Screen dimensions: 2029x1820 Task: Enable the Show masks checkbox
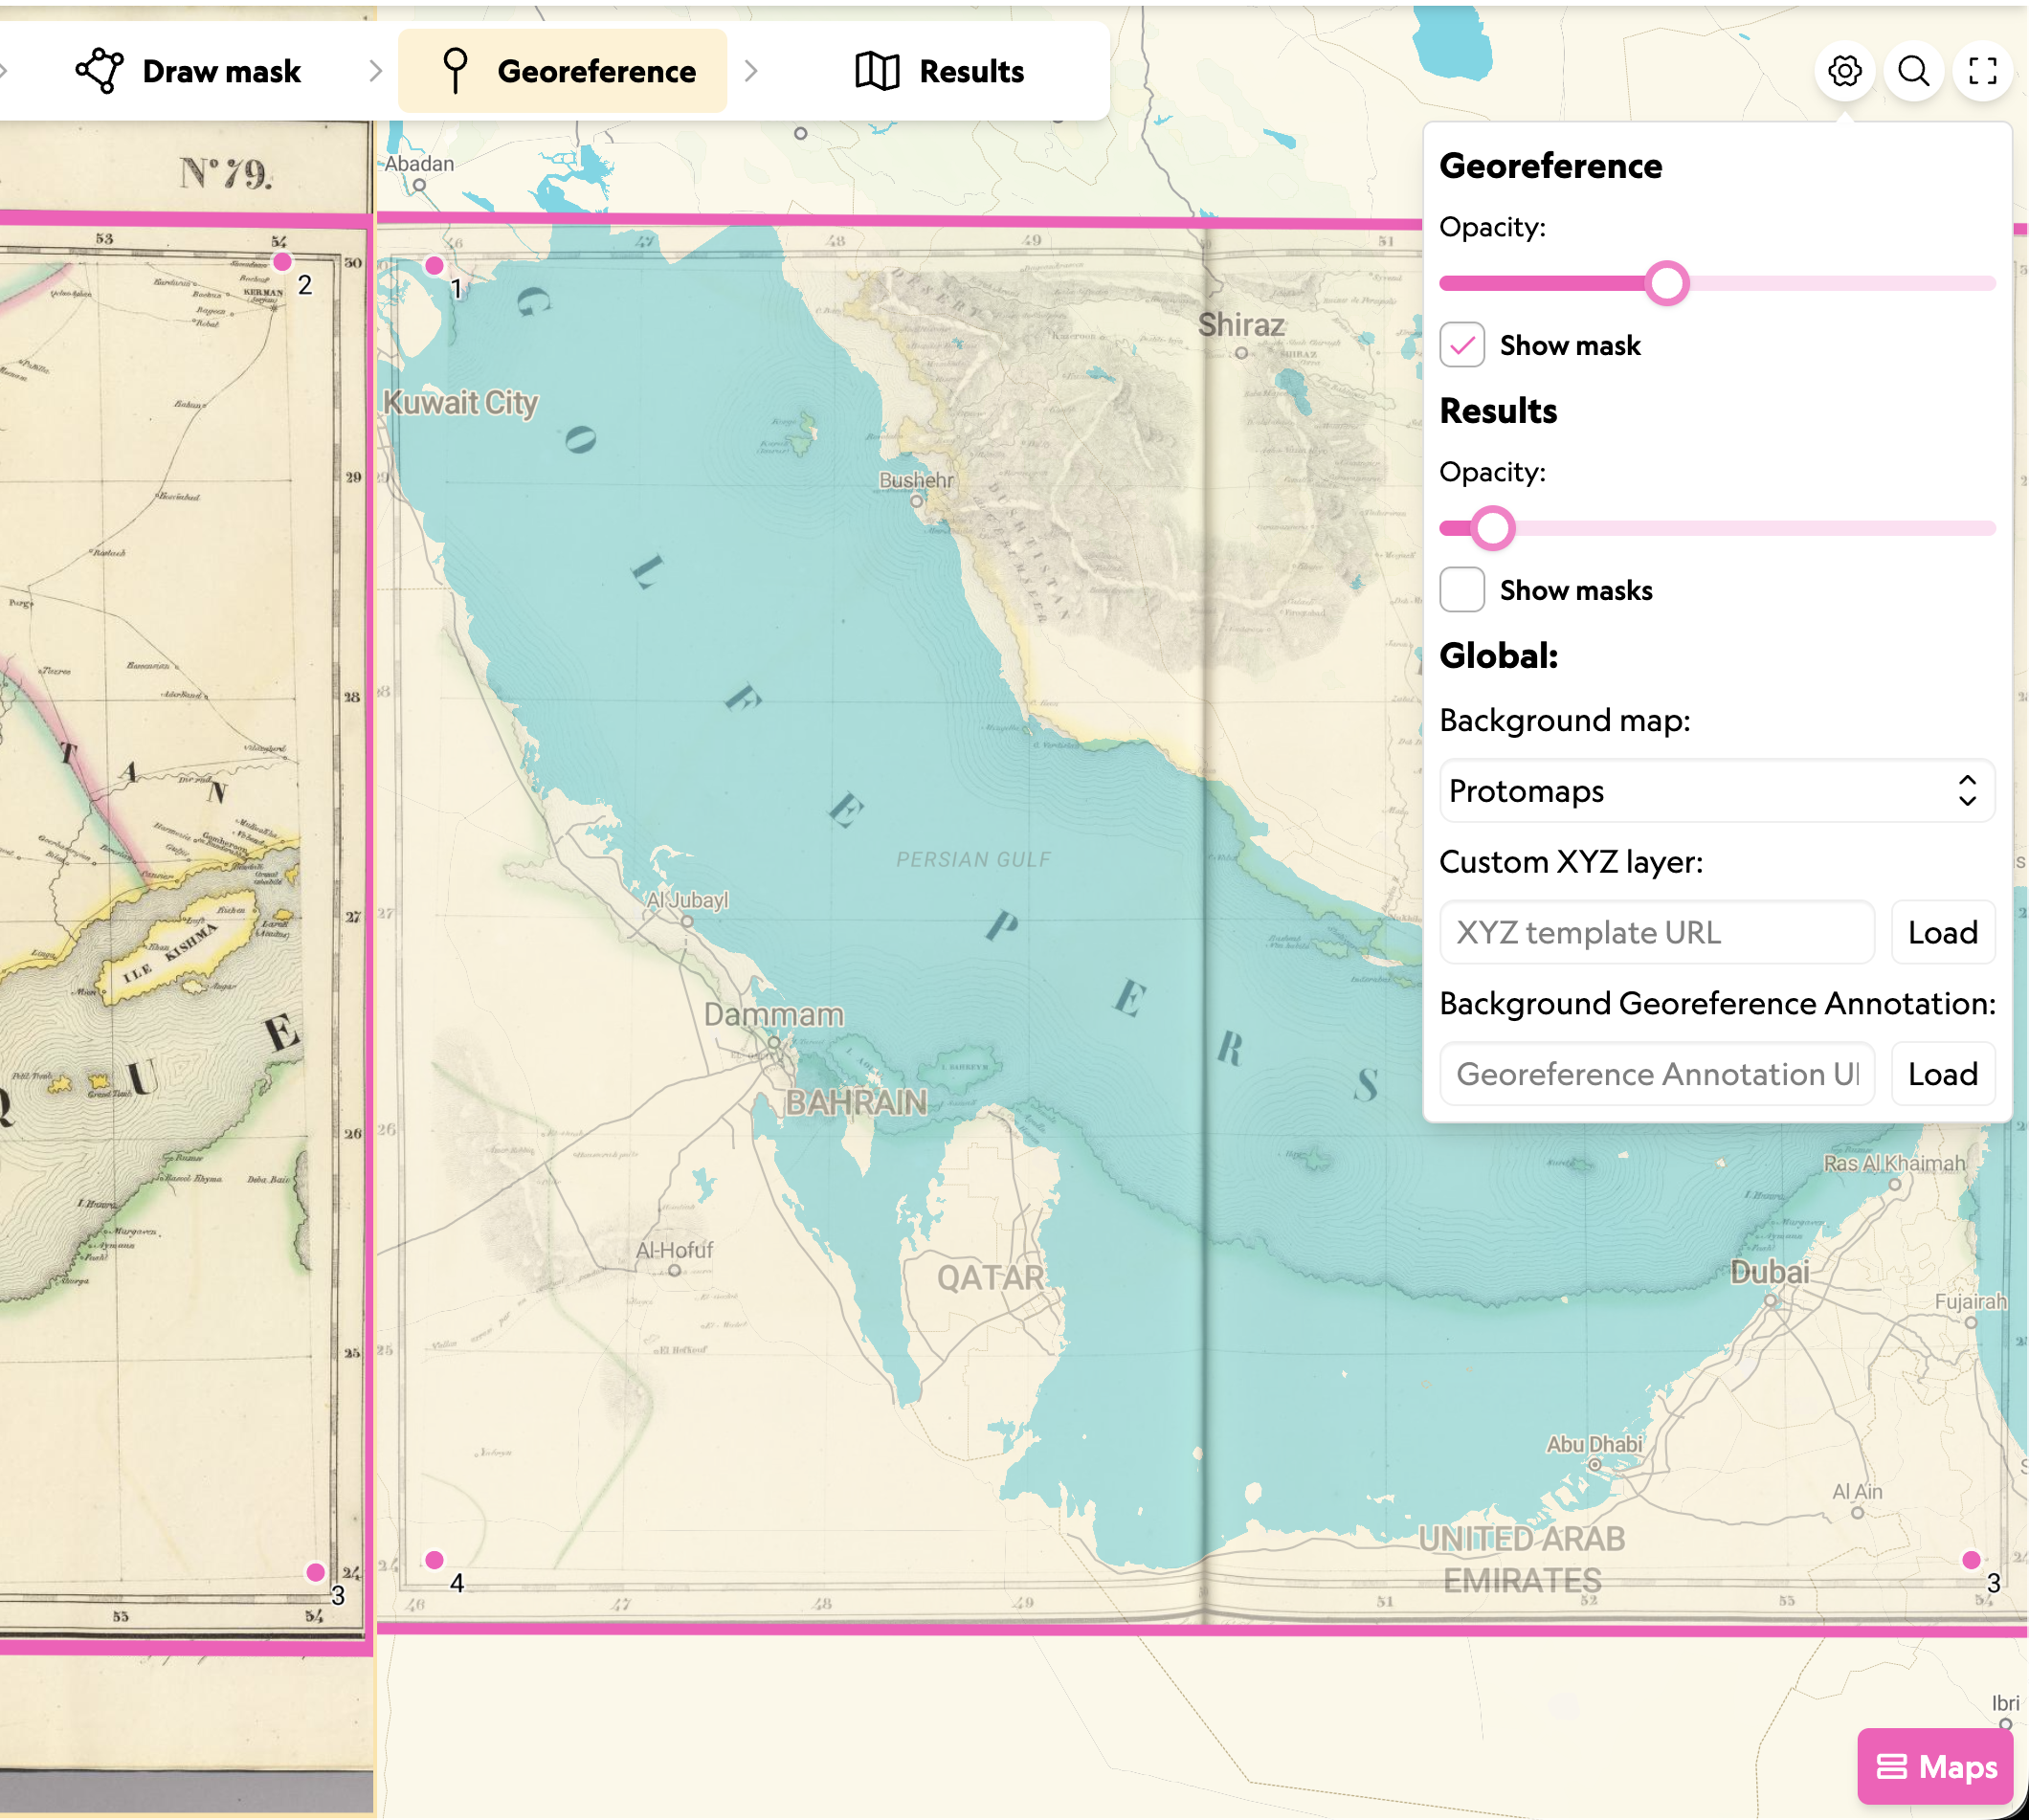[1461, 589]
